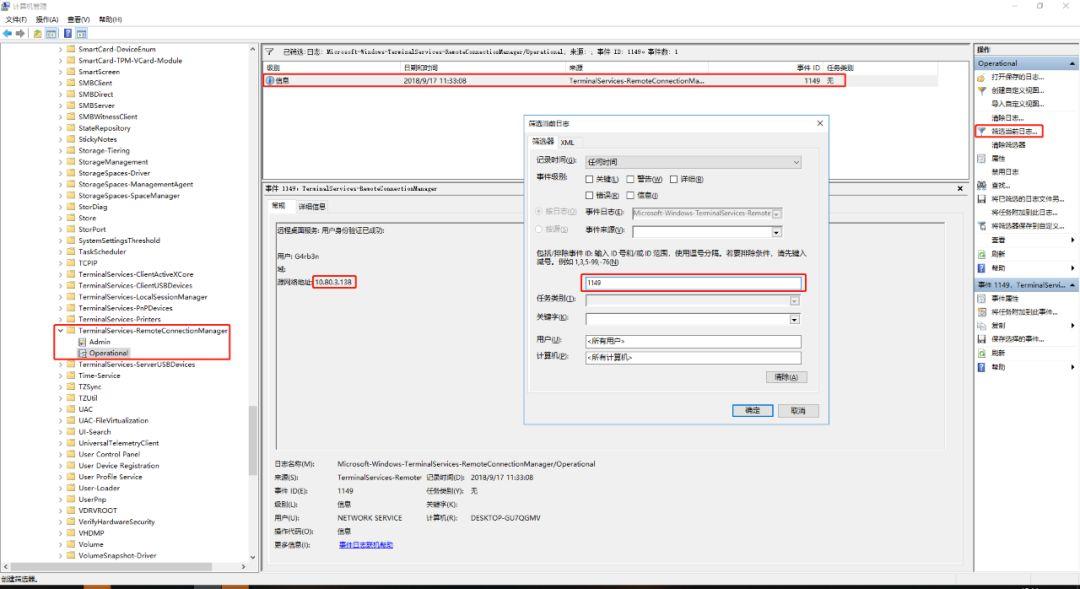
Task: Open the 事件日志联机帮助 link
Action: [366, 545]
